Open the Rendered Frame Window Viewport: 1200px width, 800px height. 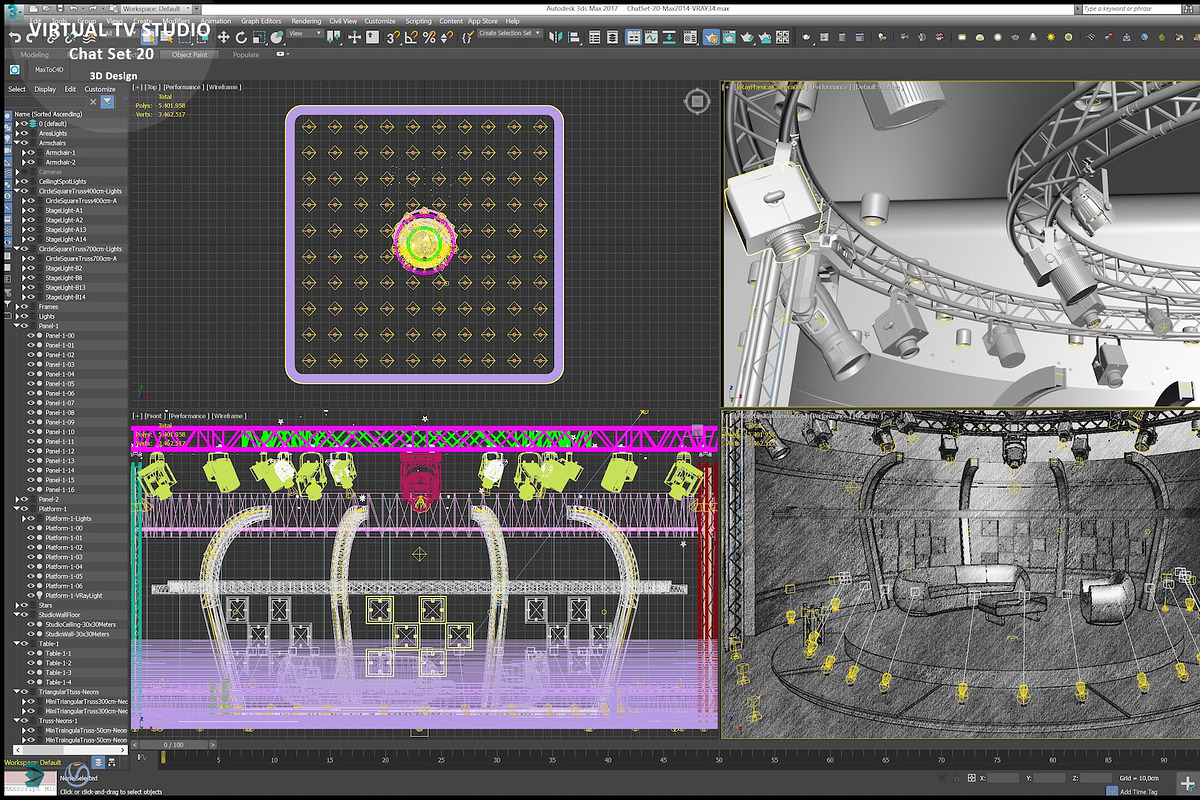(729, 37)
